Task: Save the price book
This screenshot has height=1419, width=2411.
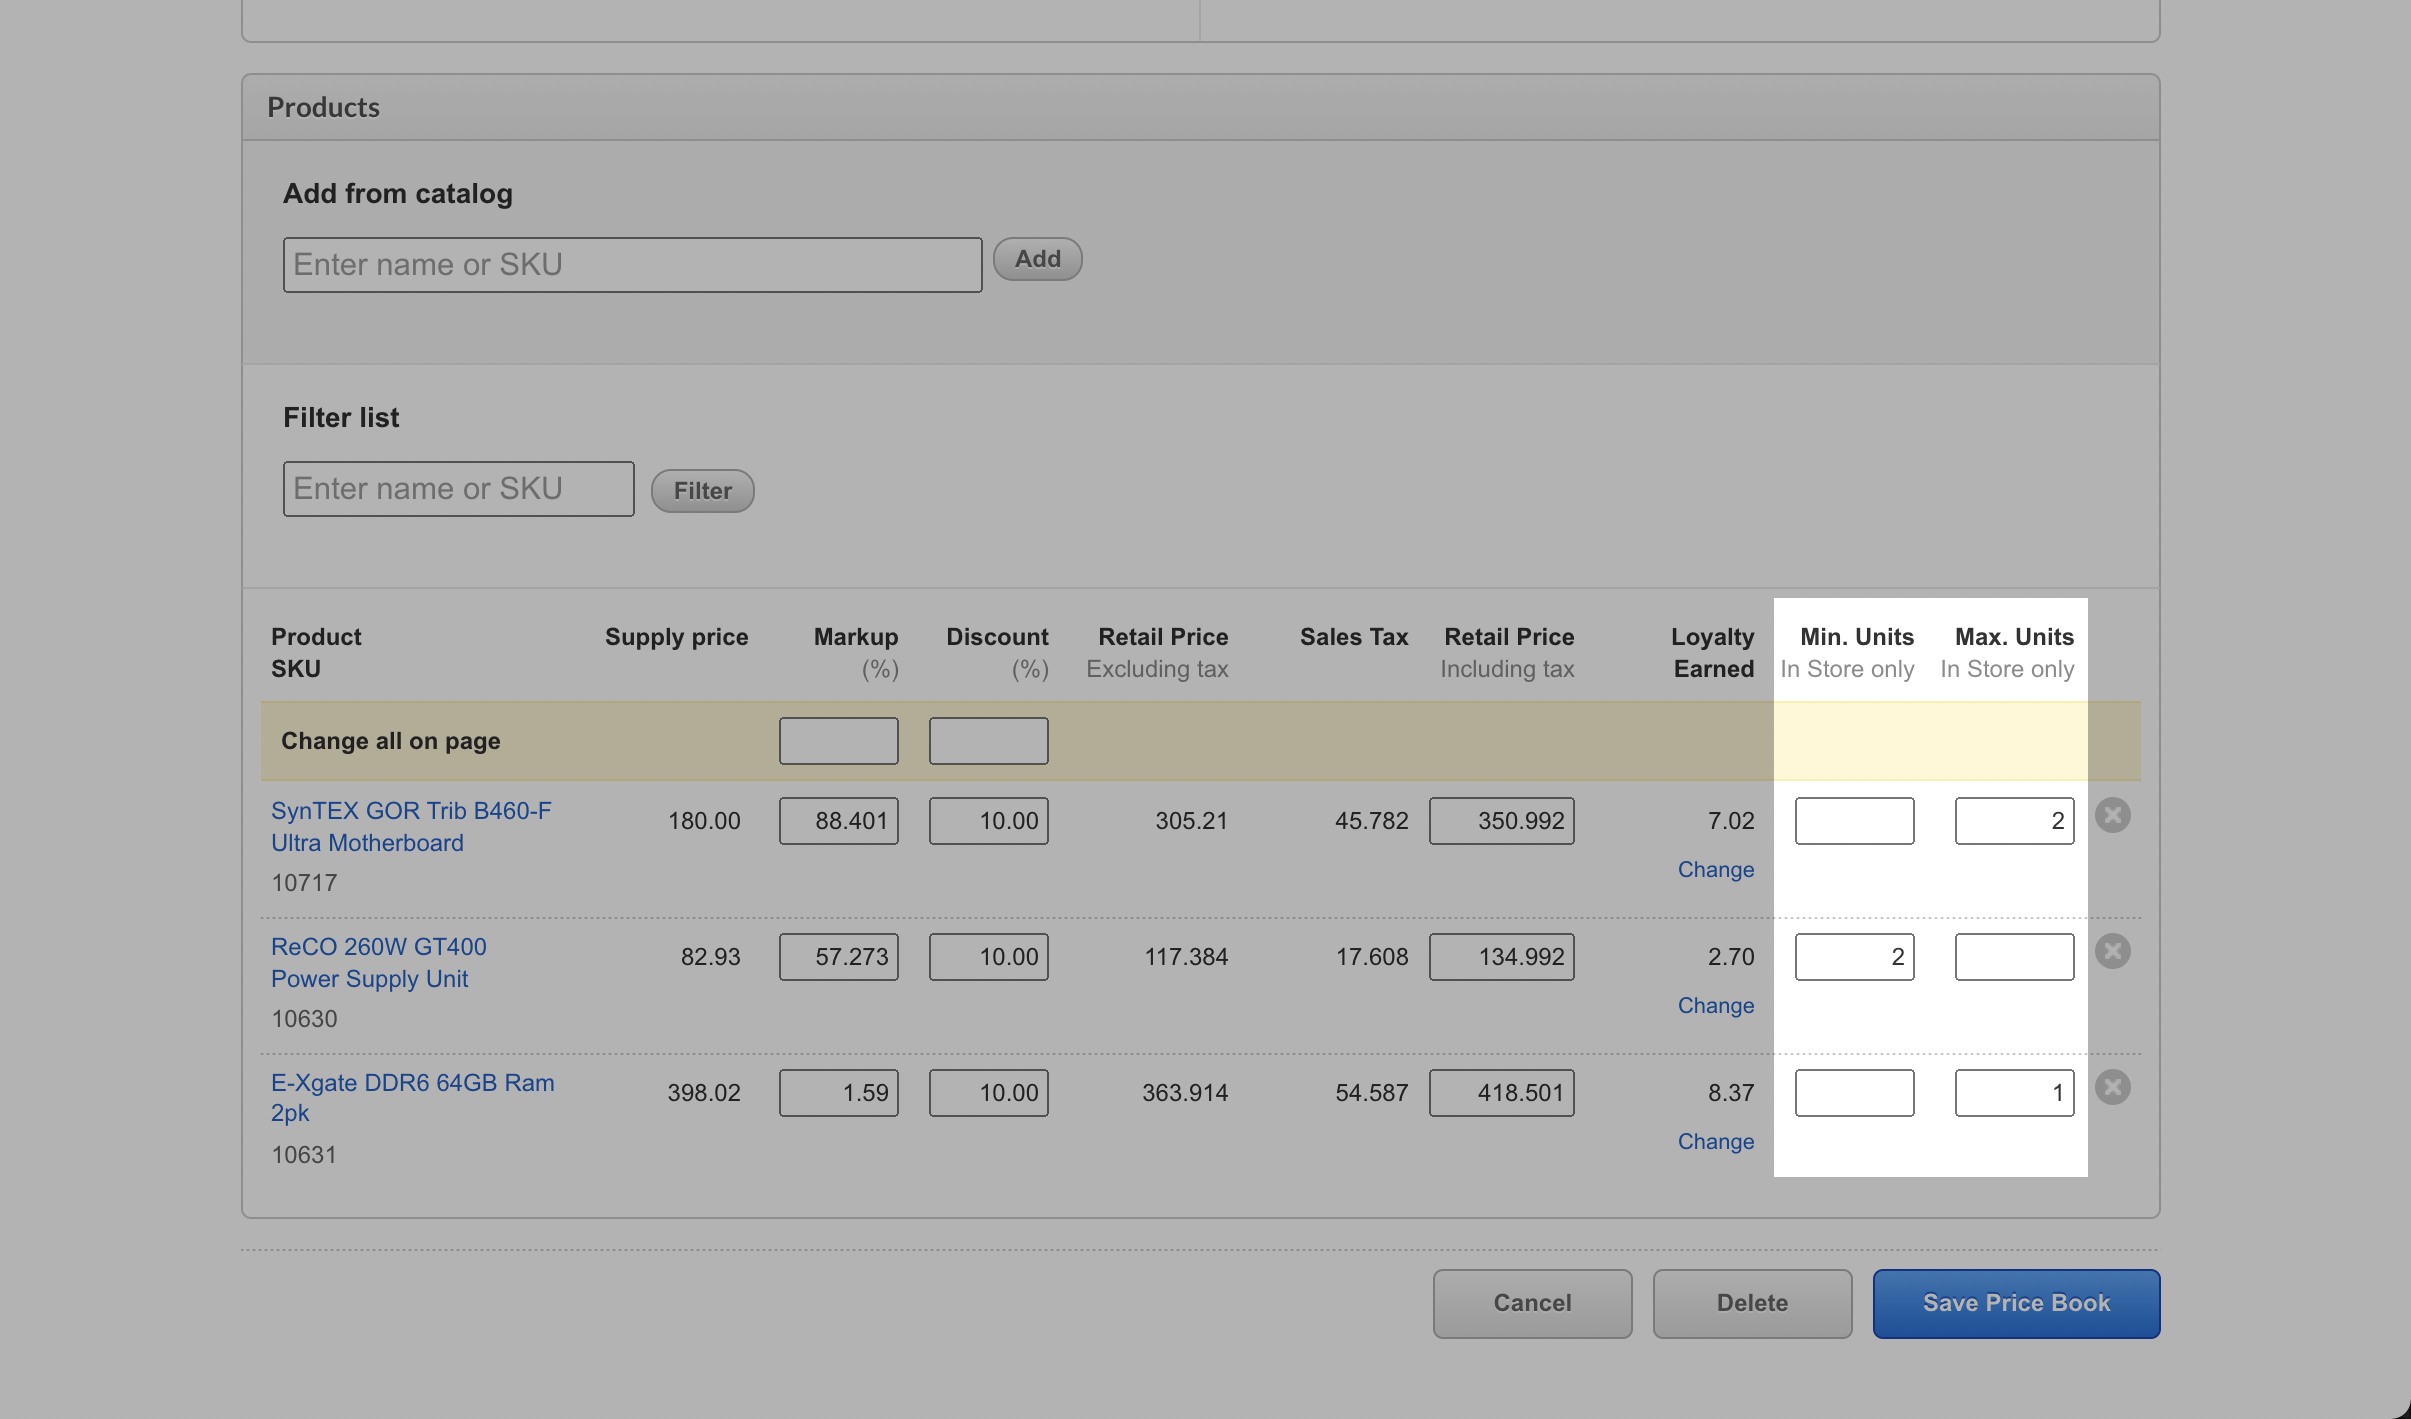Action: coord(2015,1303)
